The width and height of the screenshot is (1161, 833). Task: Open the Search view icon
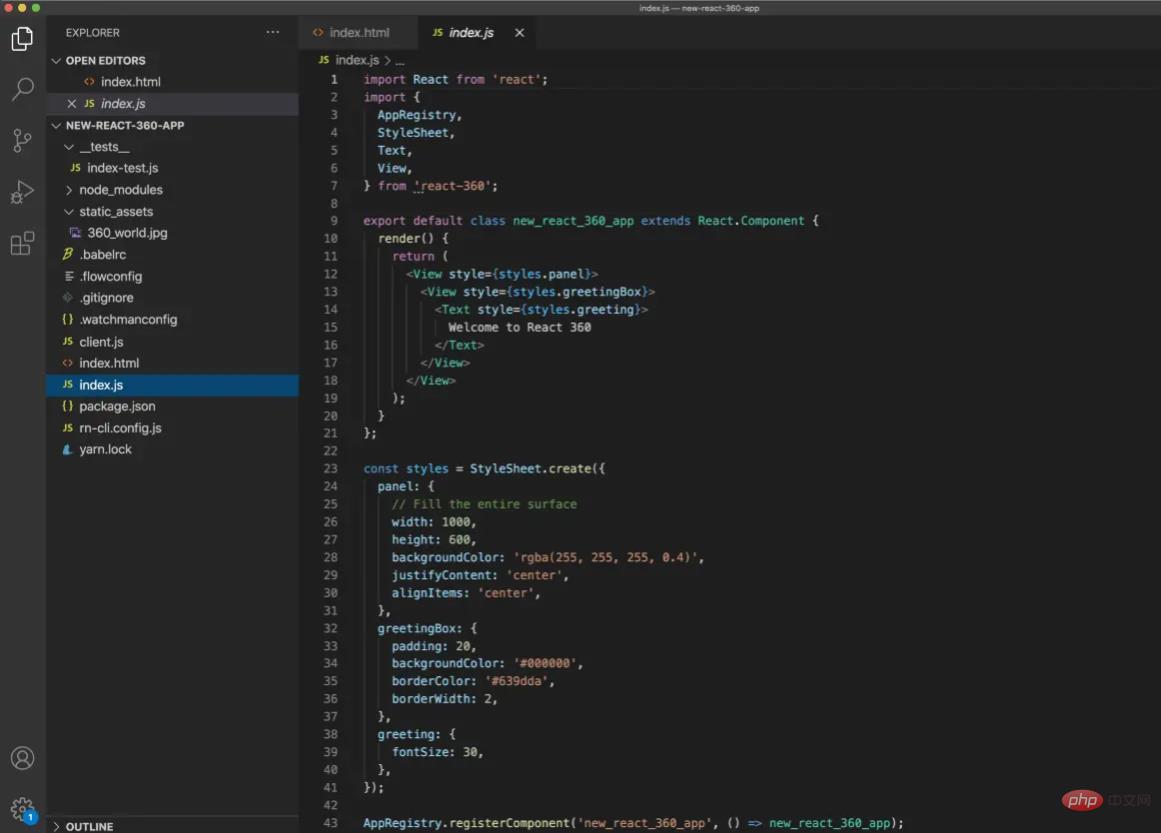pyautogui.click(x=22, y=90)
